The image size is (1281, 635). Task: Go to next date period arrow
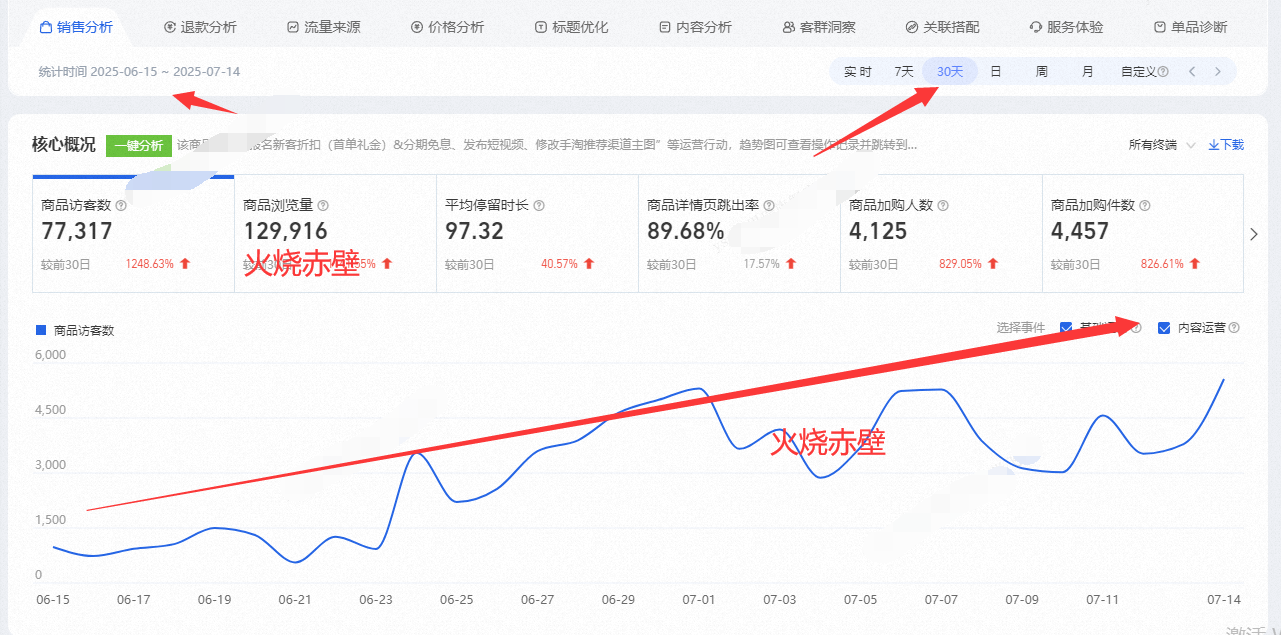point(1217,72)
